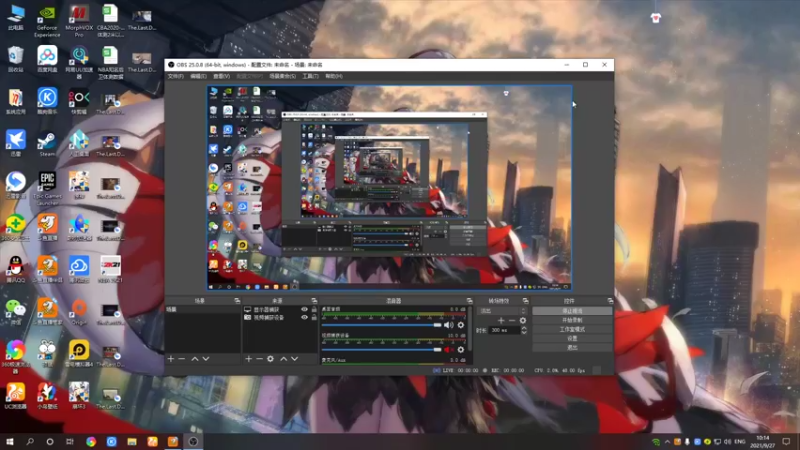Viewport: 800px width, 450px height.
Task: Move scene up using Scenes panel up arrow
Action: (195, 359)
